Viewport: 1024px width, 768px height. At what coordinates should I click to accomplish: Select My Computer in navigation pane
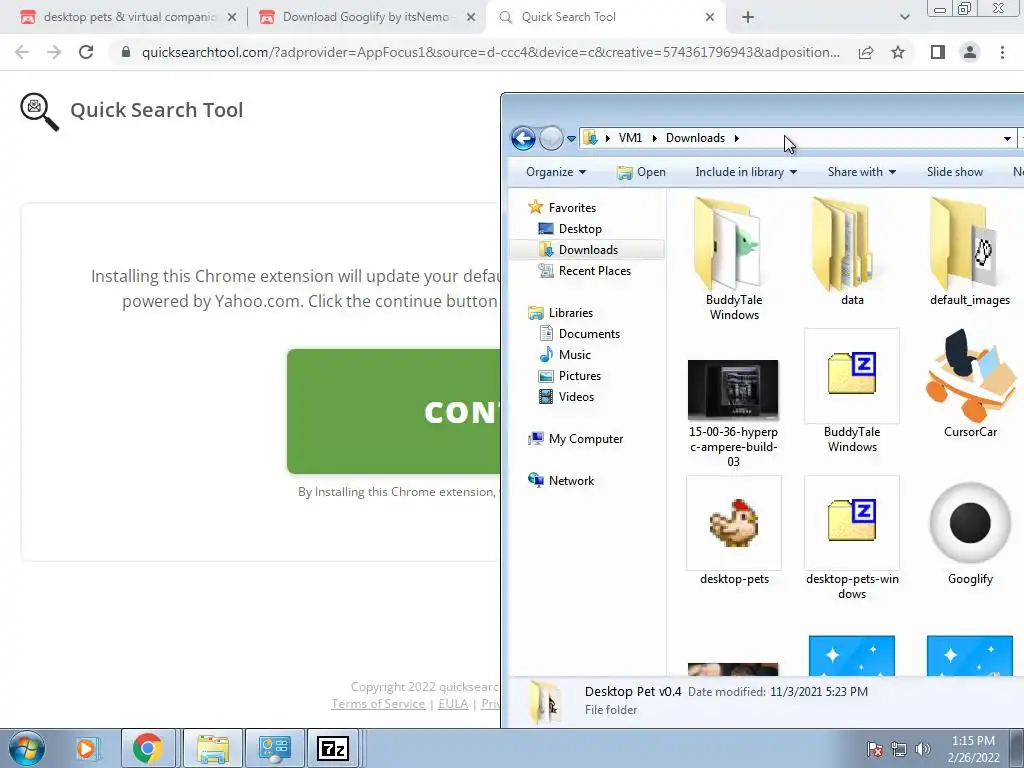pyautogui.click(x=586, y=439)
